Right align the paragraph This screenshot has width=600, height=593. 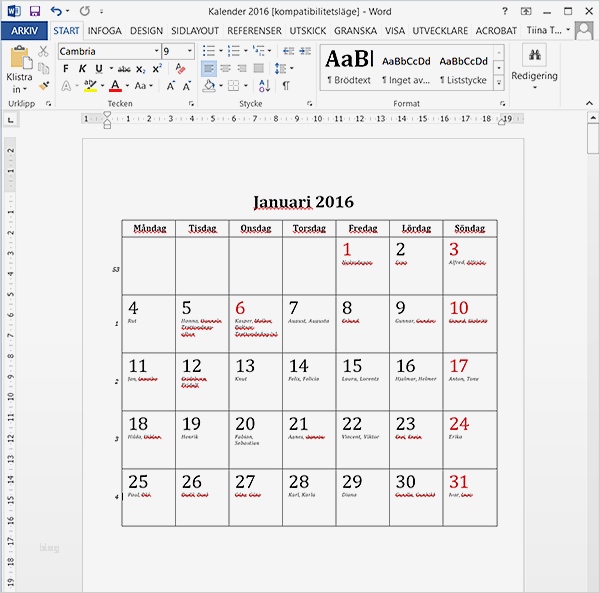[242, 68]
